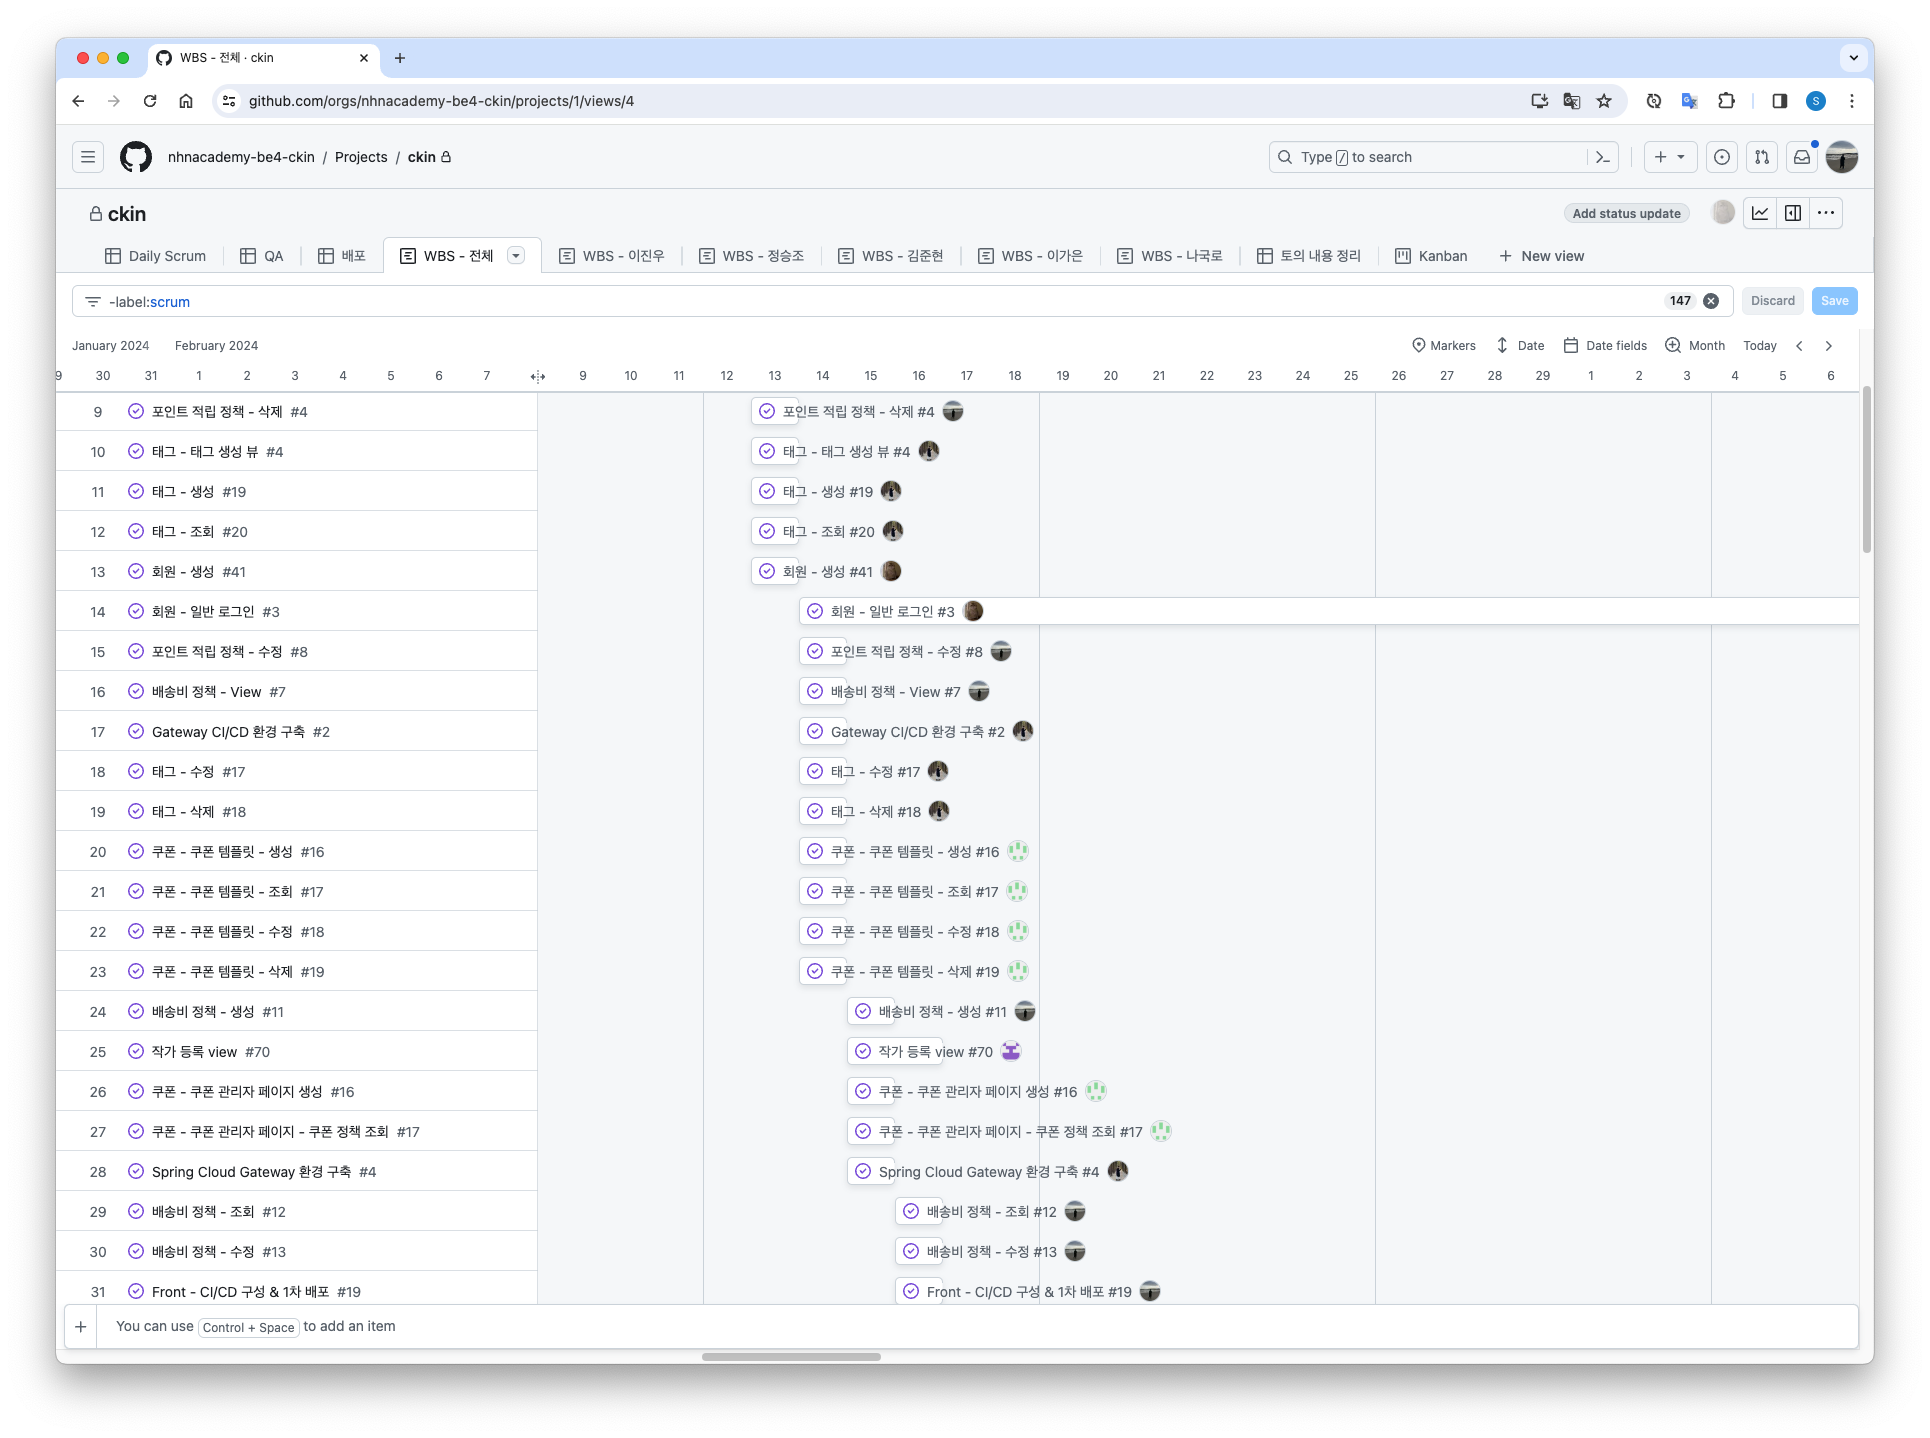Open the Date fields menu
The image size is (1930, 1438).
pyautogui.click(x=1605, y=346)
